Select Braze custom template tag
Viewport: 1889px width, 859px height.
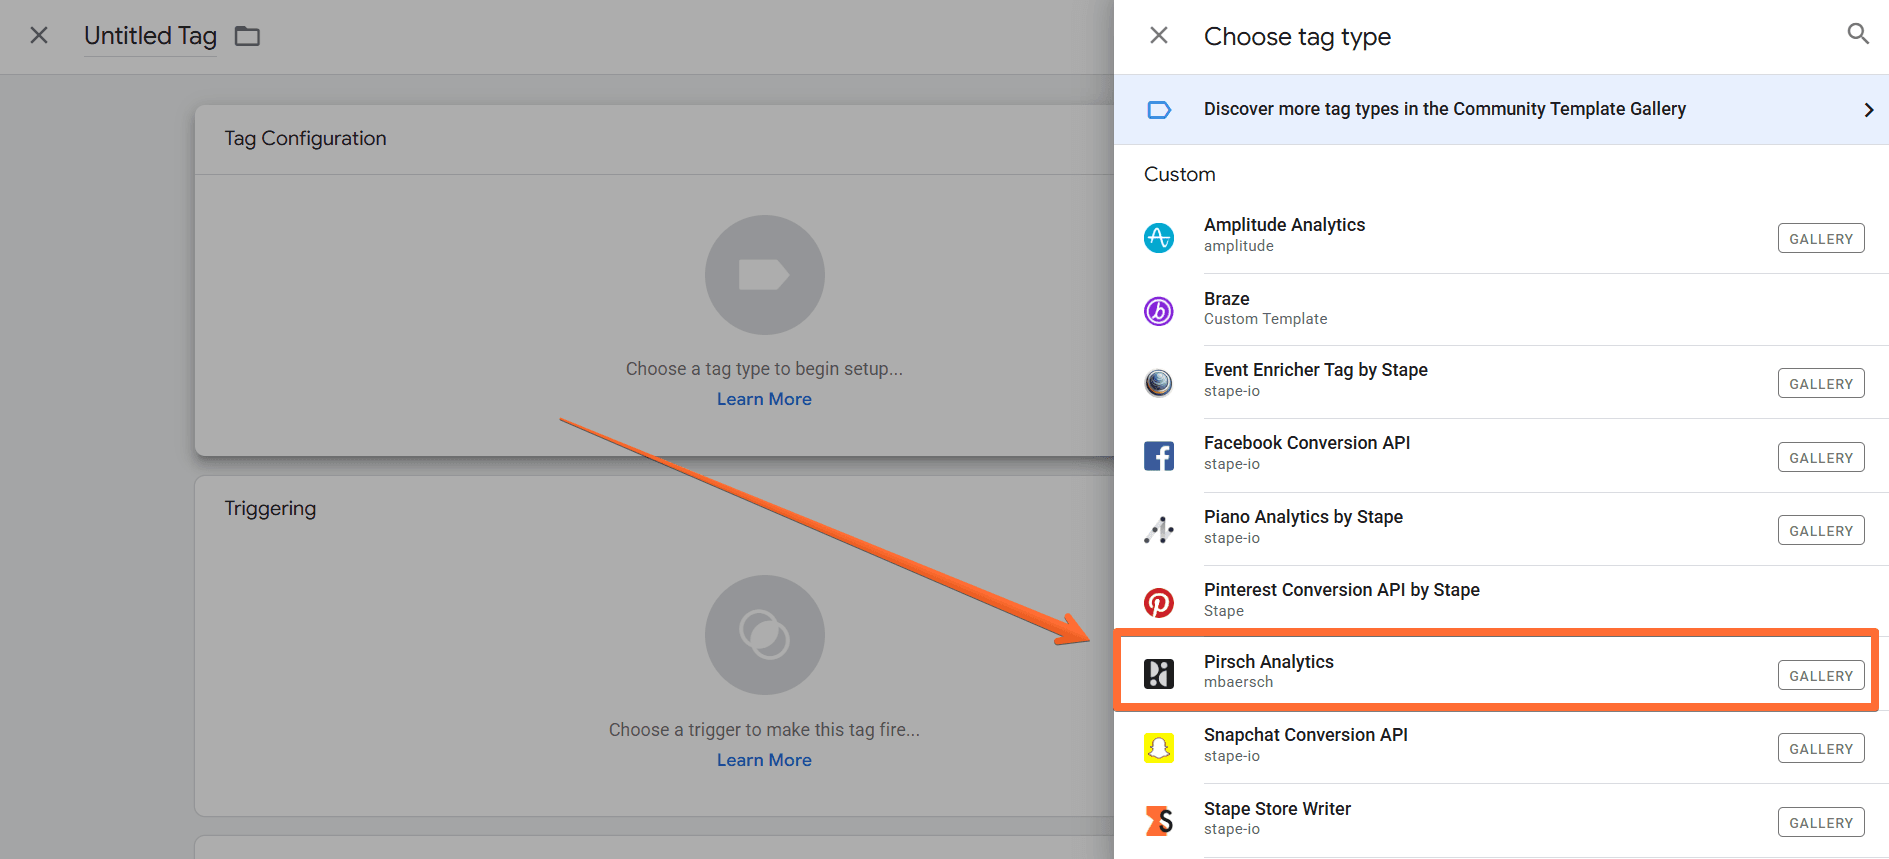tap(1501, 310)
